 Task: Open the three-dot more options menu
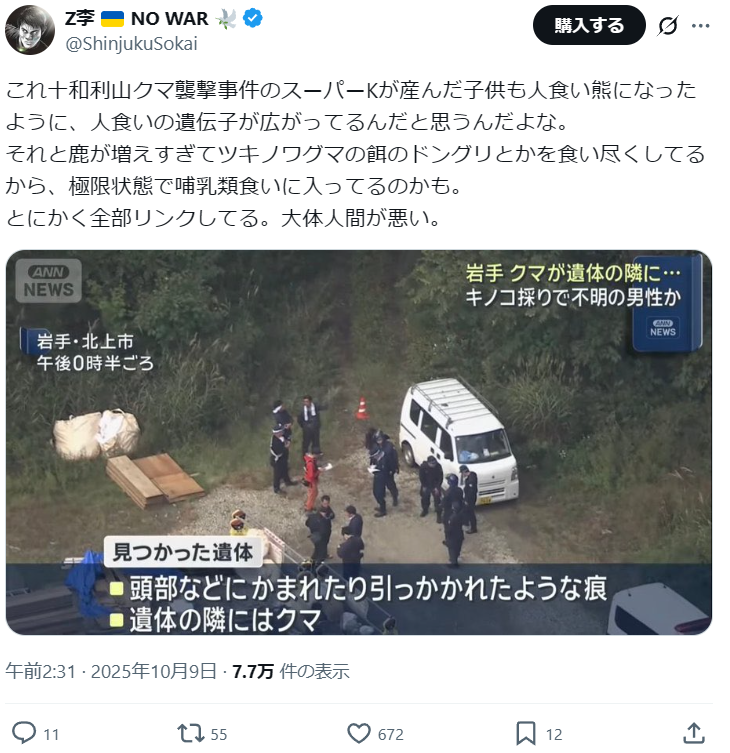pyautogui.click(x=700, y=26)
